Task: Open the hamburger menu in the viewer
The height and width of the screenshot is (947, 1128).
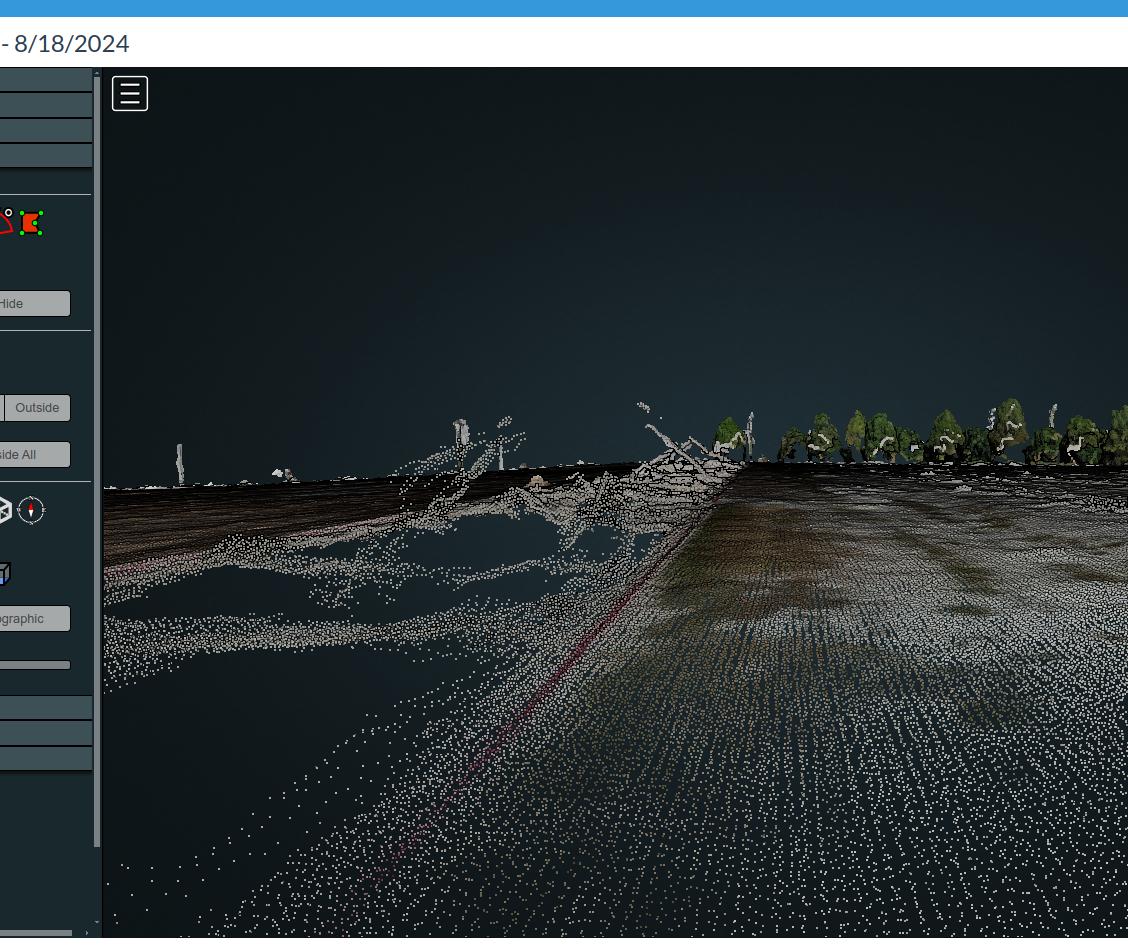Action: tap(130, 93)
